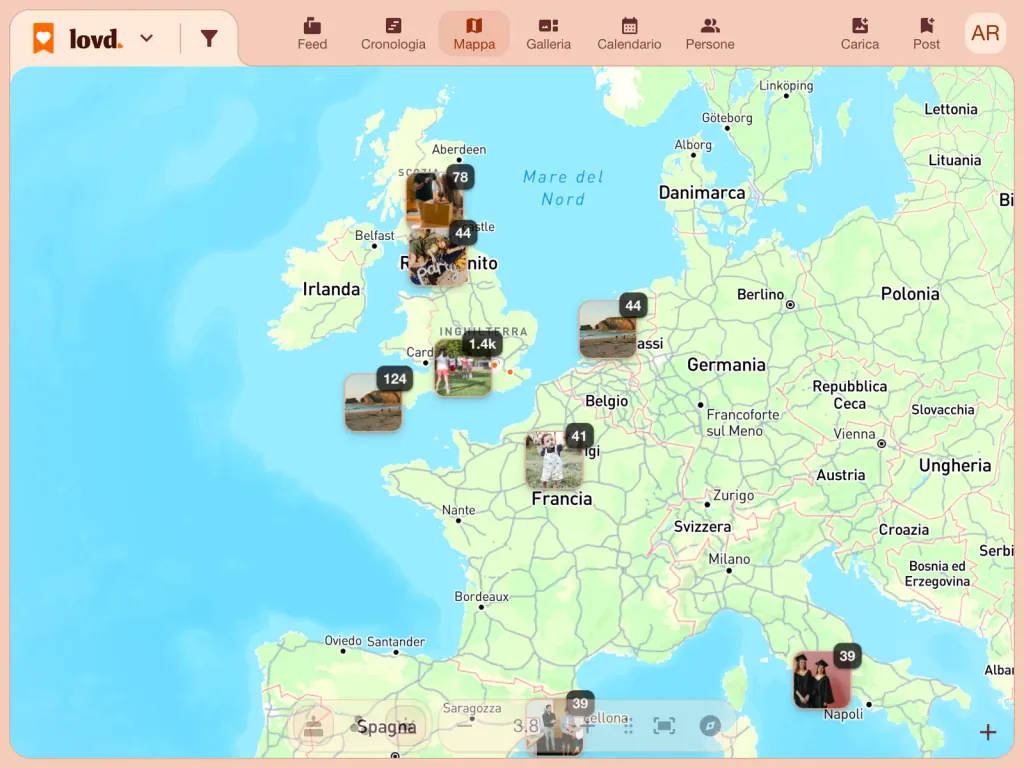The image size is (1024, 768).
Task: Click the Francia country label
Action: (562, 499)
